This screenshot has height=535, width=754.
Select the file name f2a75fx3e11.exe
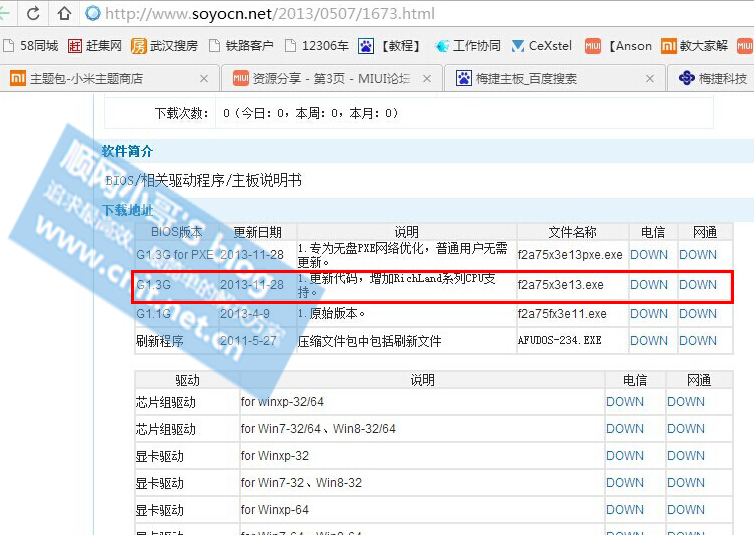tap(562, 314)
